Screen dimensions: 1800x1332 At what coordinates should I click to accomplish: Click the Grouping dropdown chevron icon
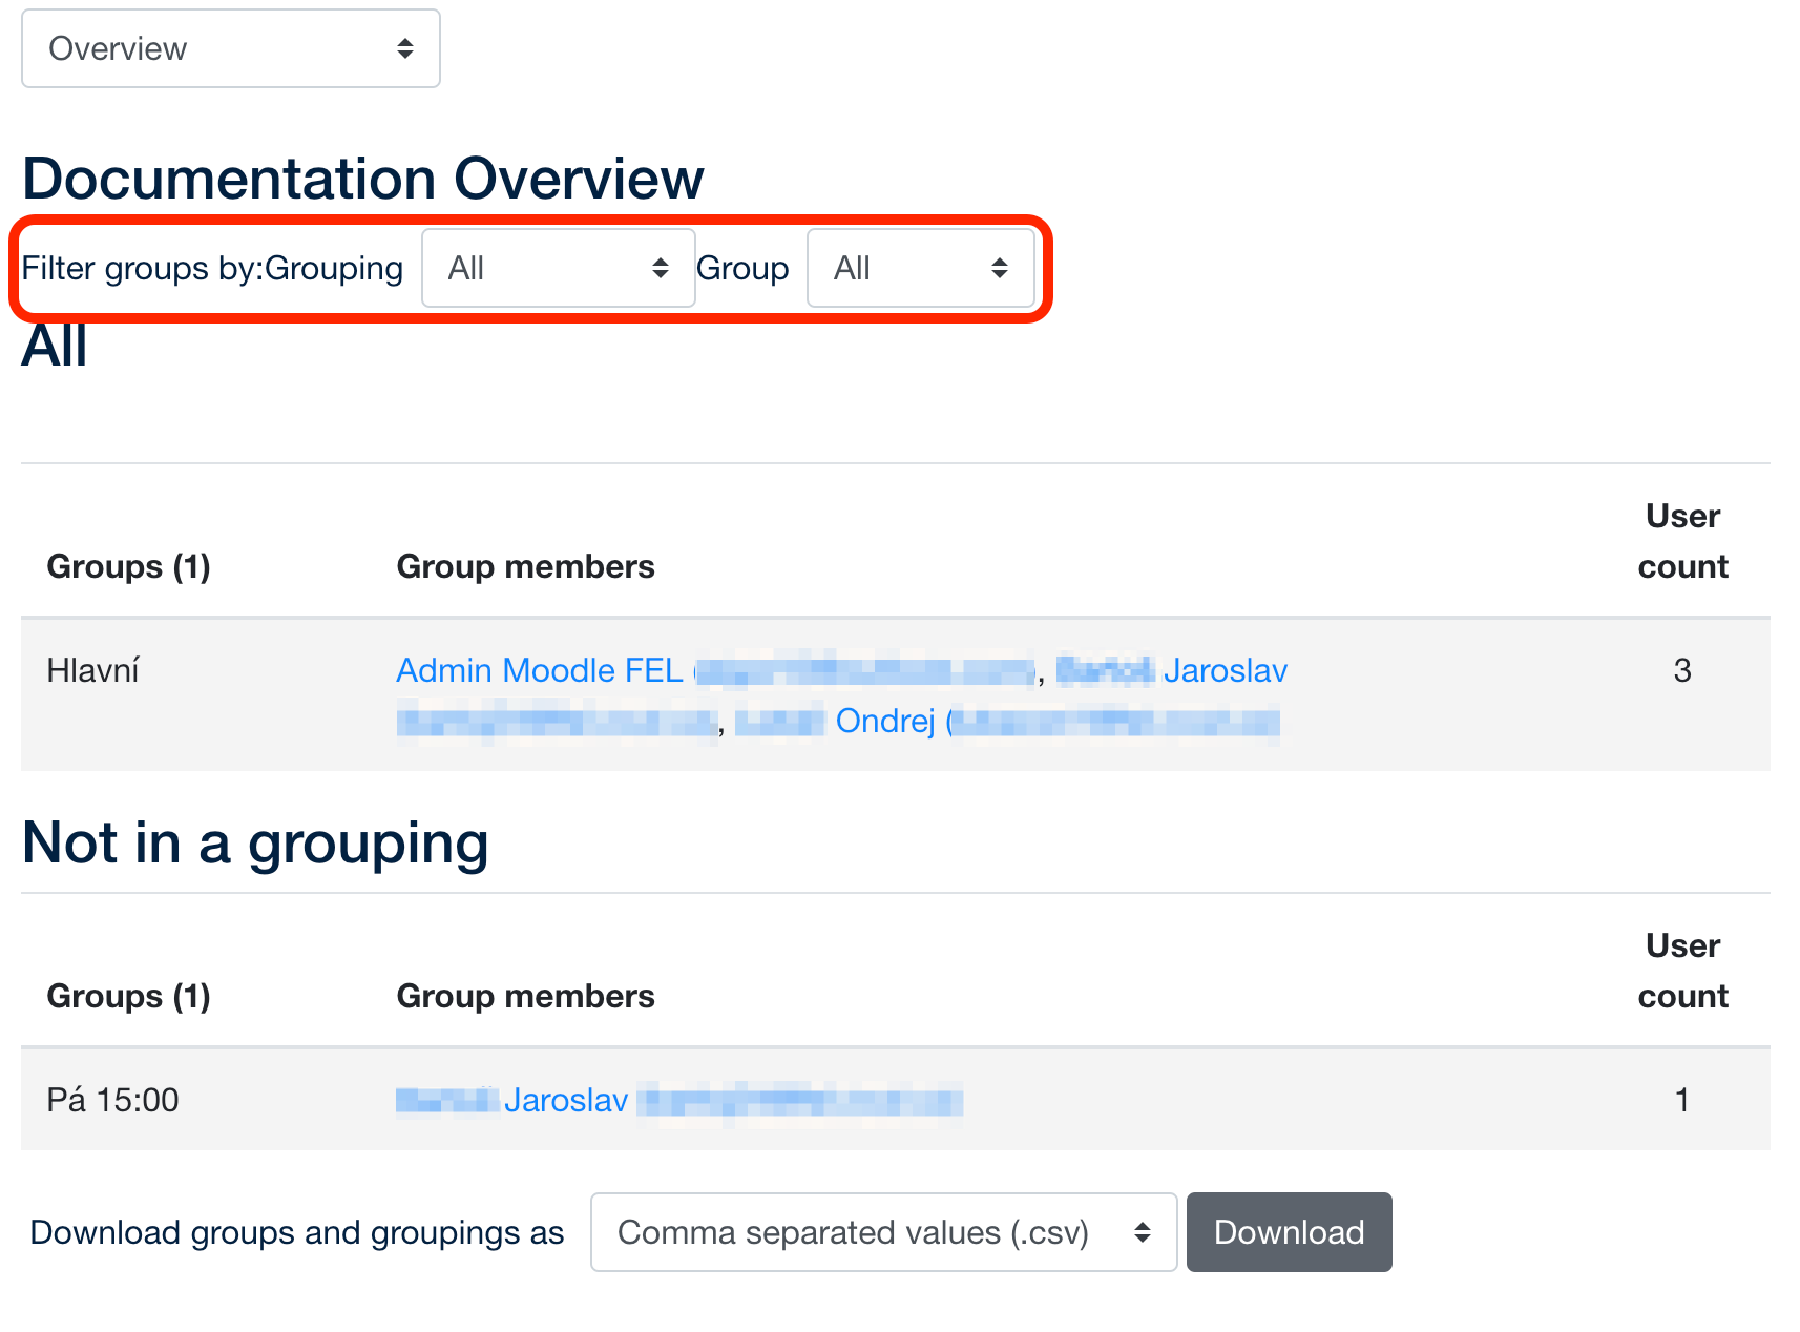point(660,268)
